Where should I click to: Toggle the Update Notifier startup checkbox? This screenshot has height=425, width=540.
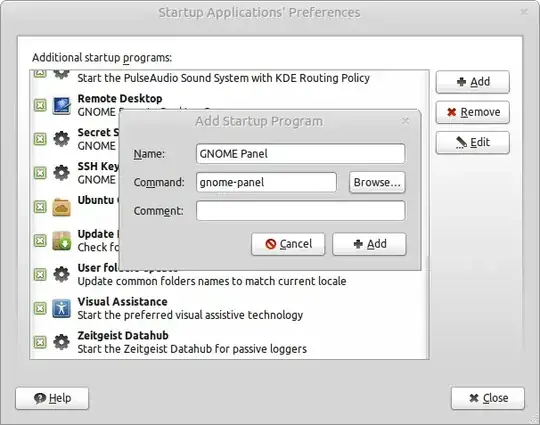[x=40, y=241]
